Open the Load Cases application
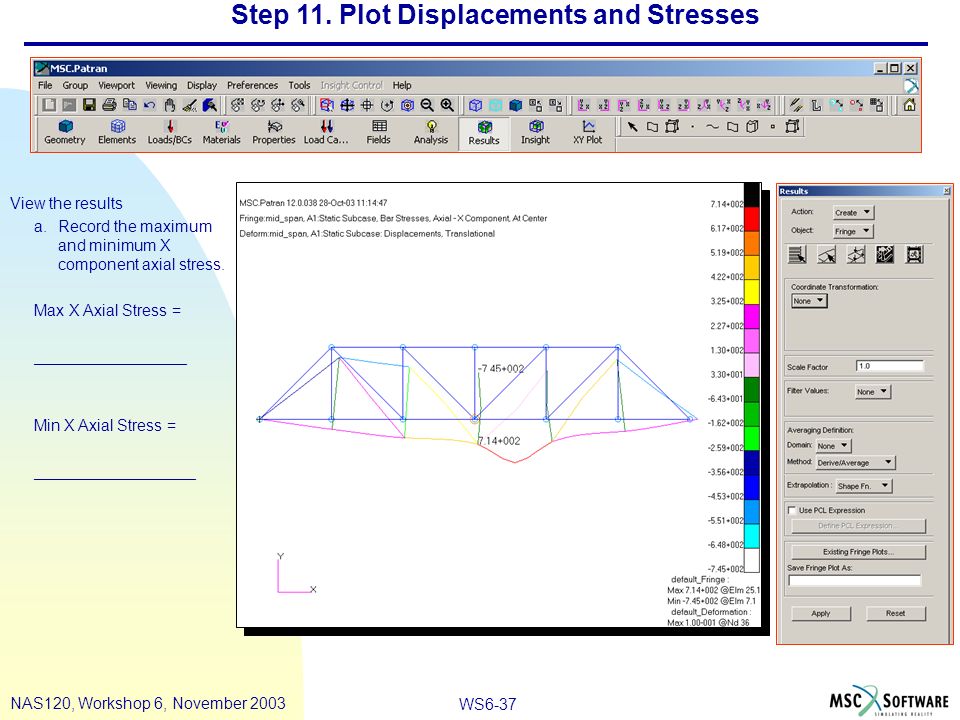The width and height of the screenshot is (960, 720). coord(326,132)
